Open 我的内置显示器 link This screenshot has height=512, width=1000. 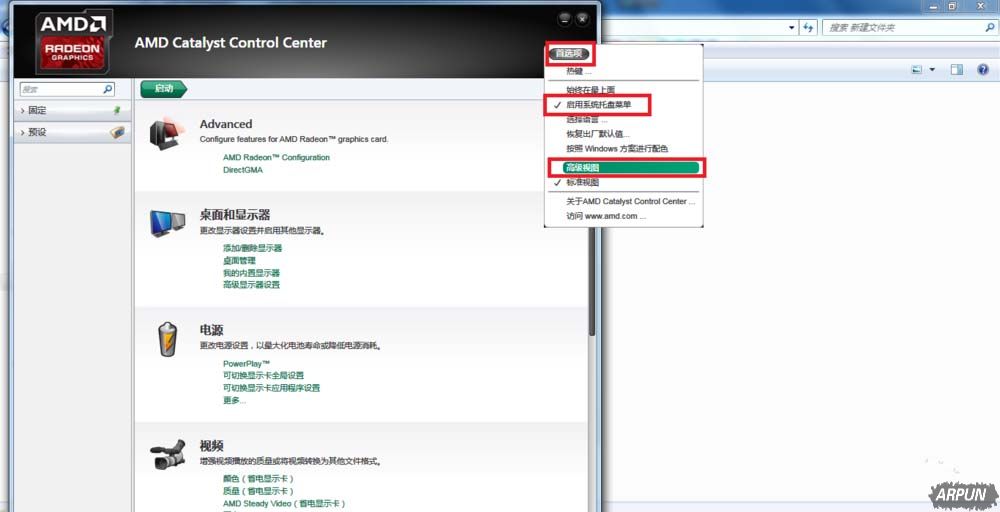(251, 273)
